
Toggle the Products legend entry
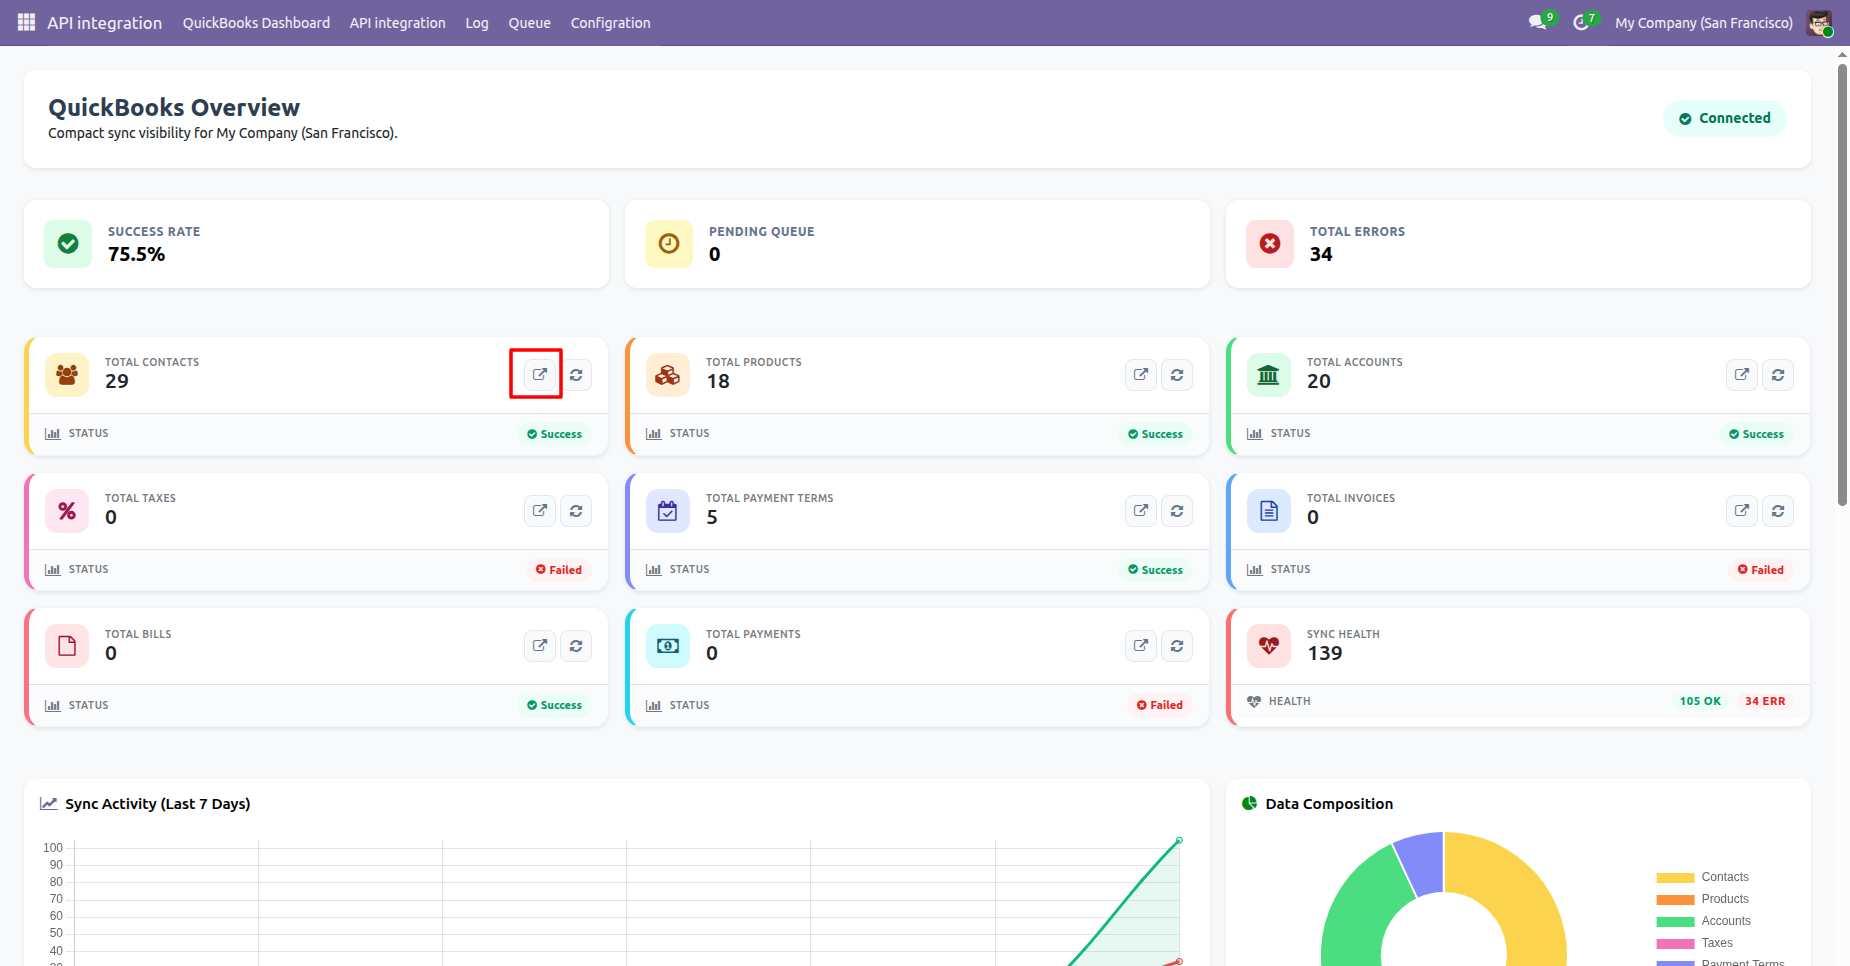(x=1702, y=899)
